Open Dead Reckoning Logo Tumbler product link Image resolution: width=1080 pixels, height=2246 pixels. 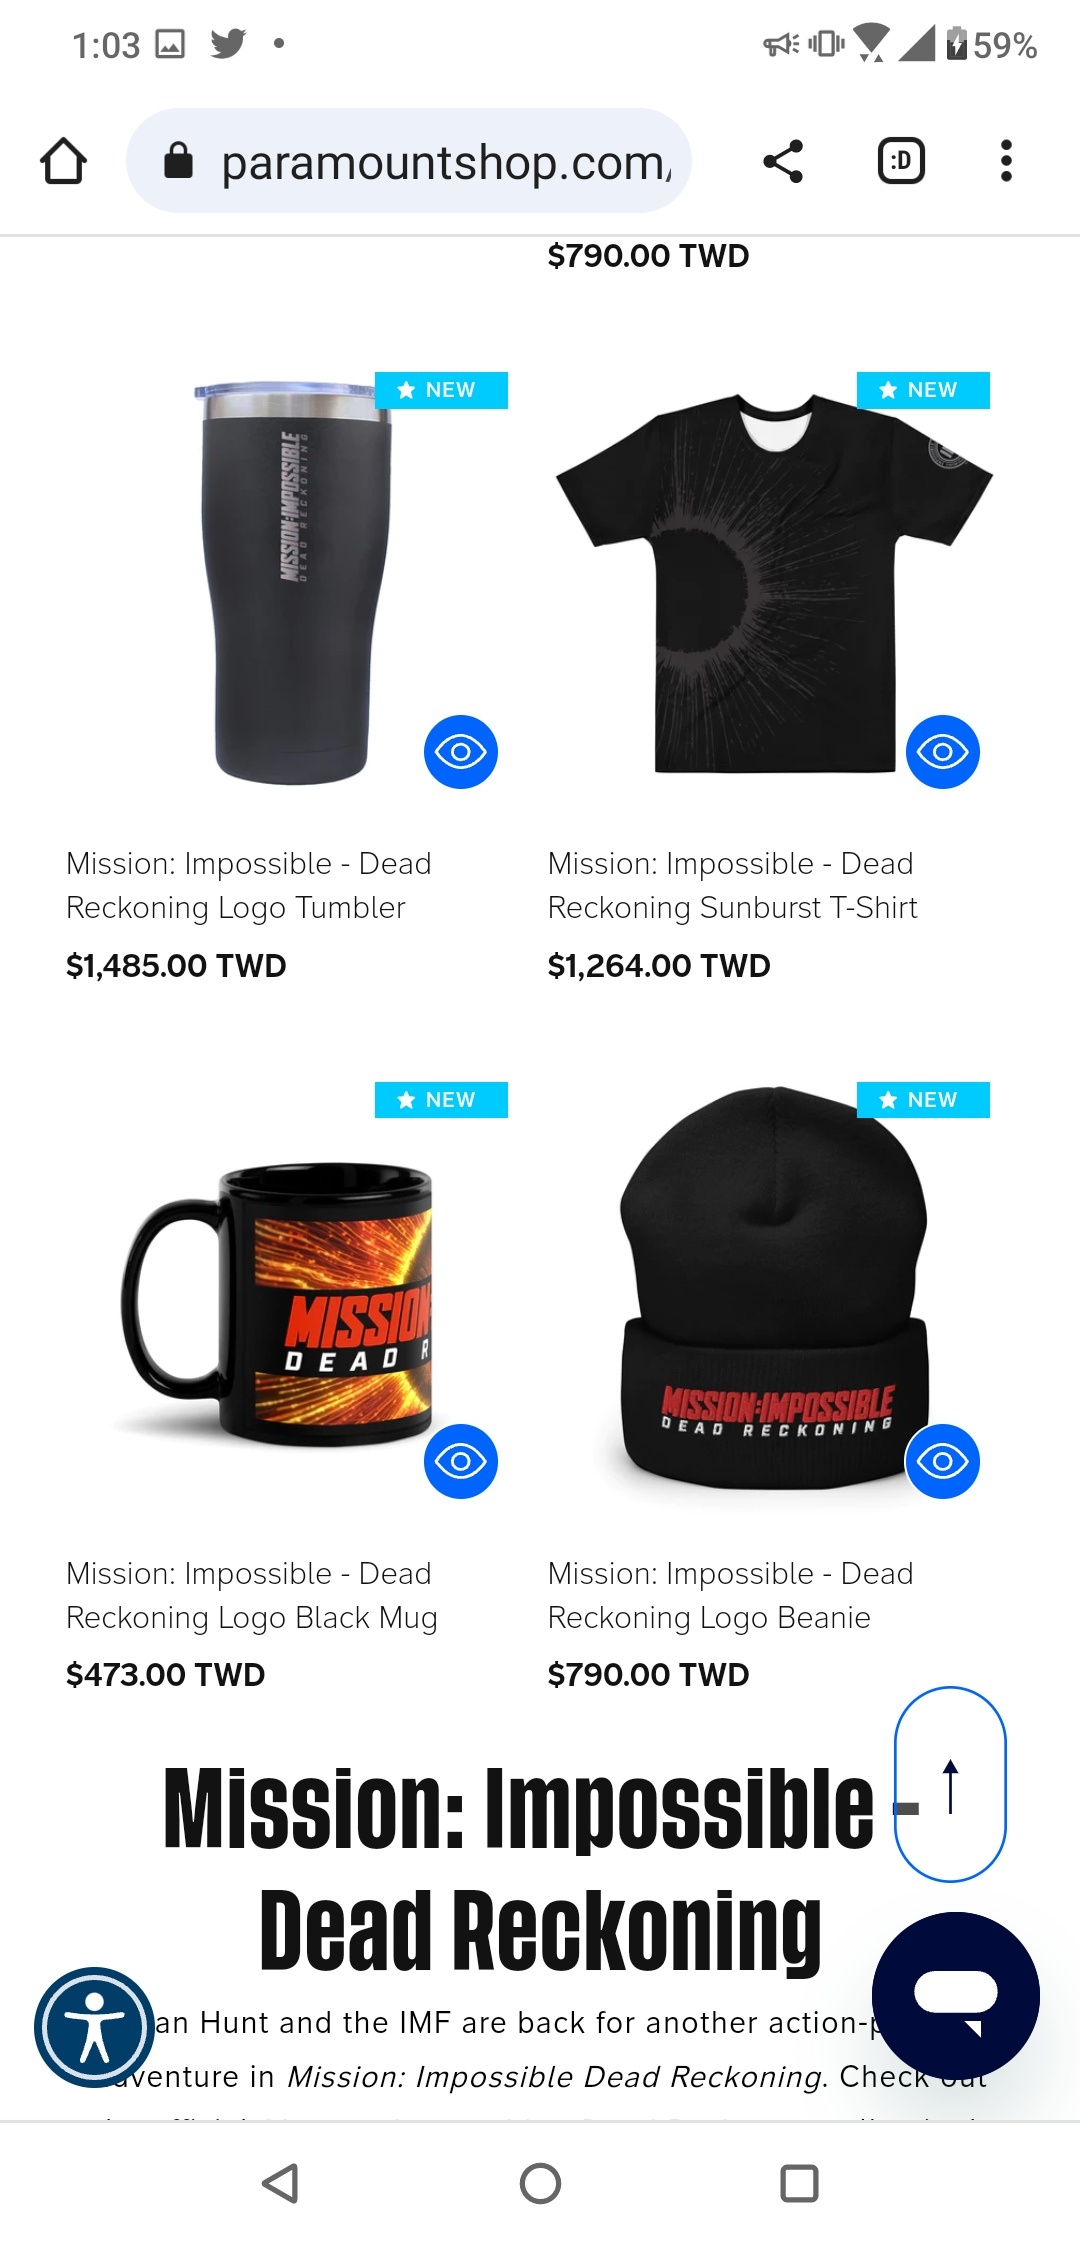(x=249, y=885)
